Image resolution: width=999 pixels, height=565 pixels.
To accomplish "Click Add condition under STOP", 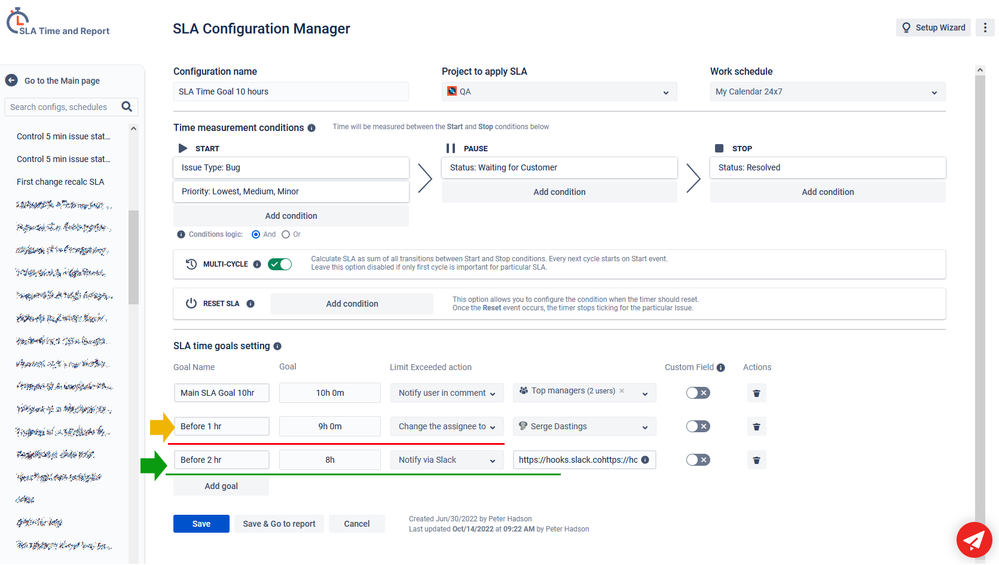I will [x=828, y=192].
